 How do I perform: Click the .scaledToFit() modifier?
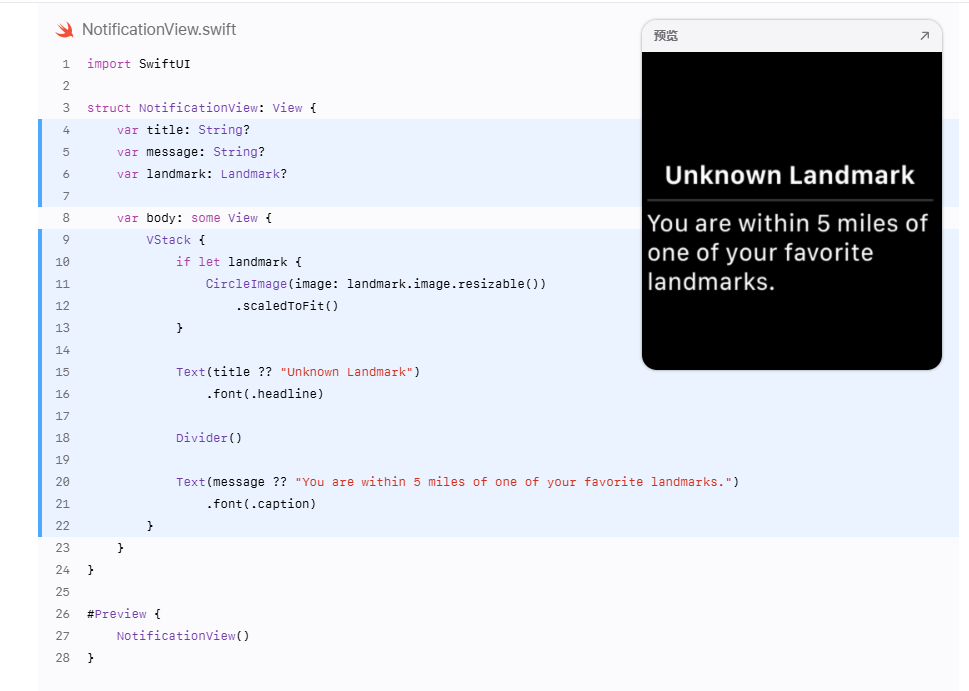(287, 306)
